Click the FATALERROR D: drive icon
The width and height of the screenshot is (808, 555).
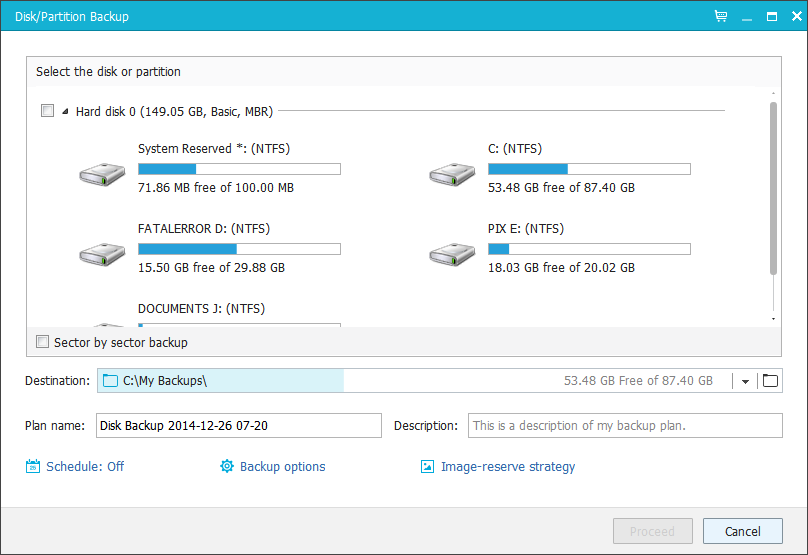(x=101, y=254)
